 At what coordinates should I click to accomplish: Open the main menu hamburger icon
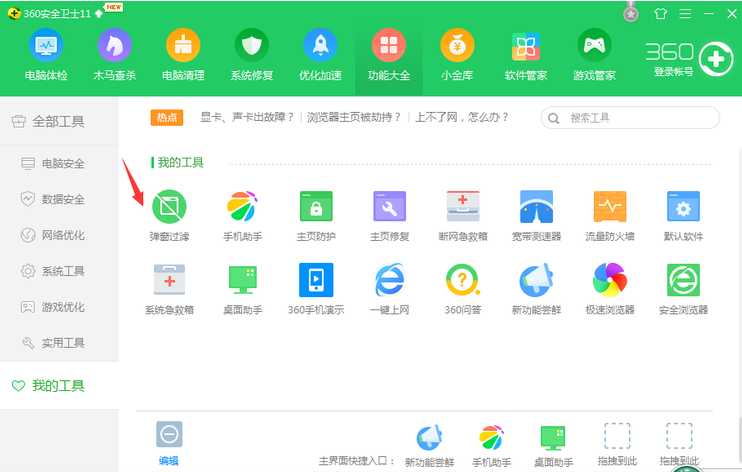click(685, 14)
